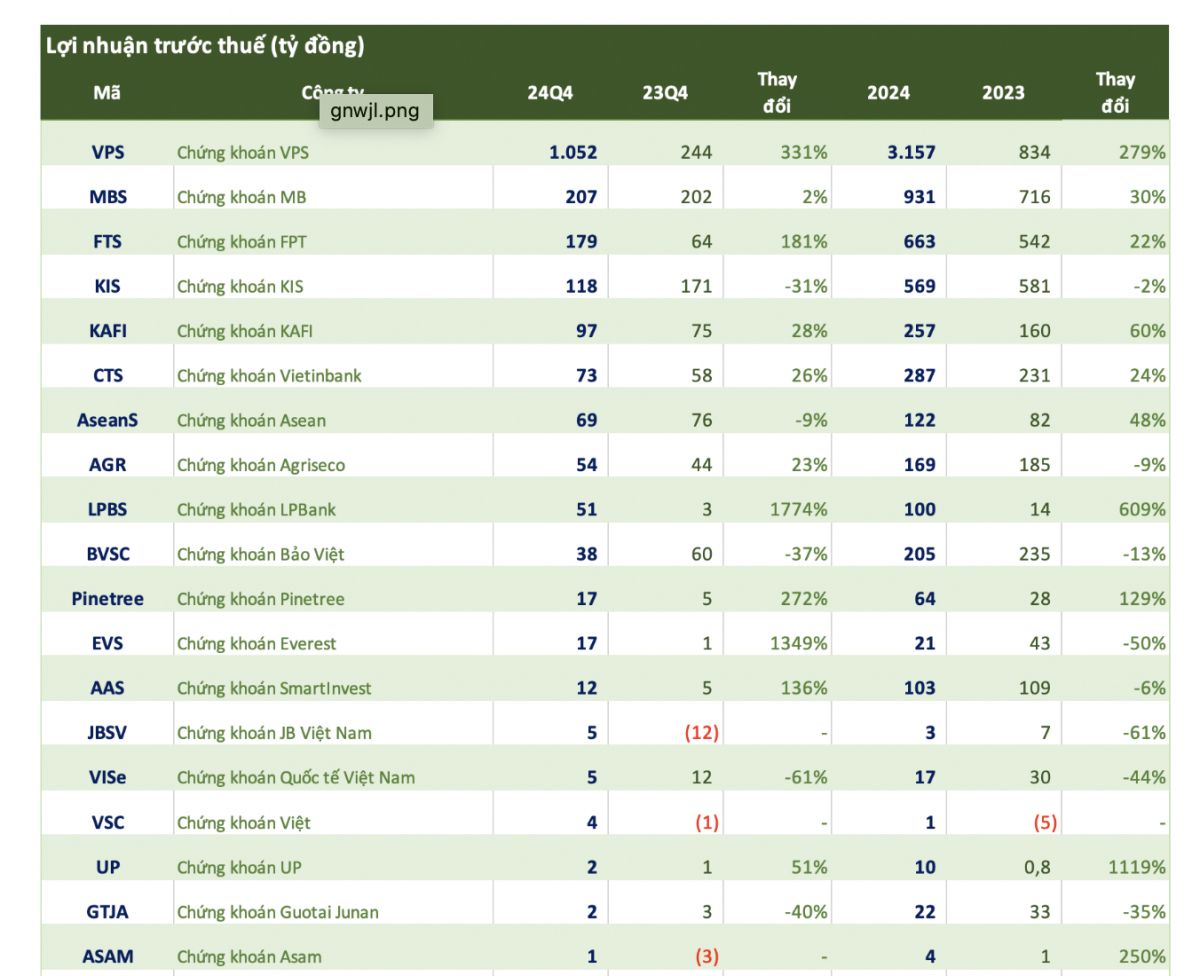Click the 931 value in MBS row

pos(919,197)
